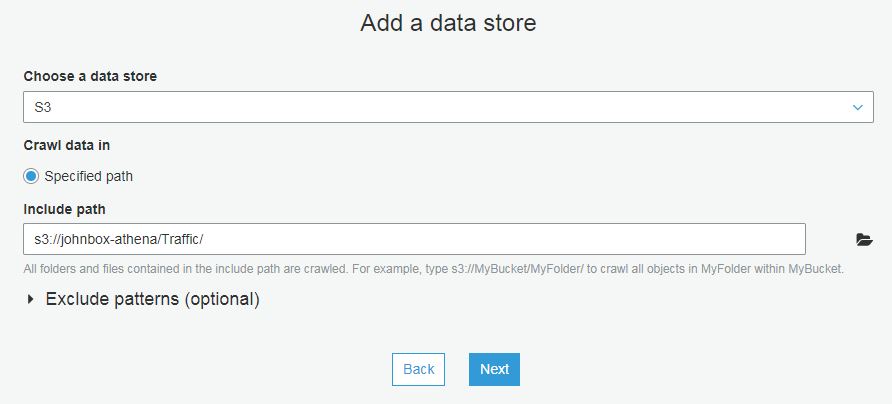Click the chevron arrow in data store dropdown
The width and height of the screenshot is (892, 404).
(857, 107)
